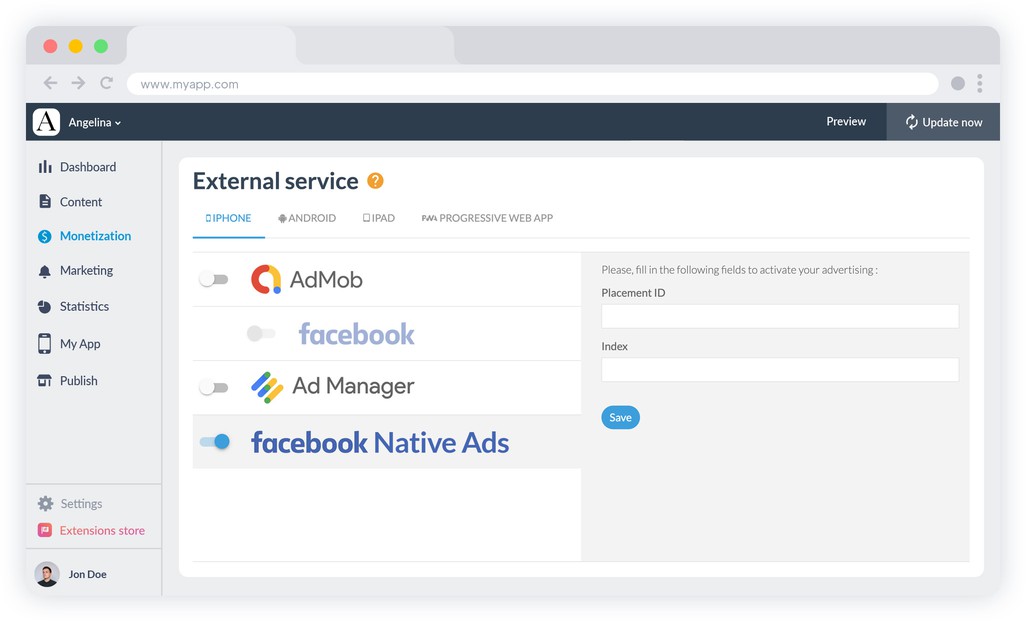Switch to the Android tab

(307, 219)
